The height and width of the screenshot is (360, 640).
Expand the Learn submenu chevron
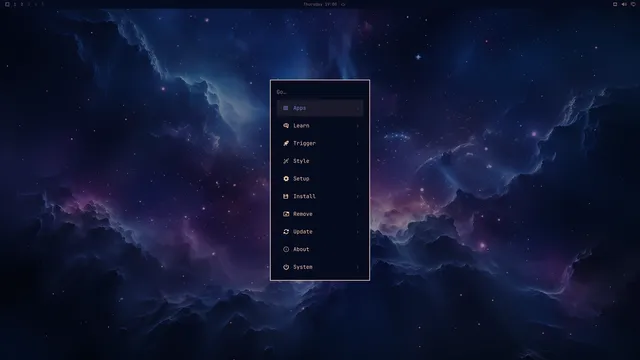358,126
